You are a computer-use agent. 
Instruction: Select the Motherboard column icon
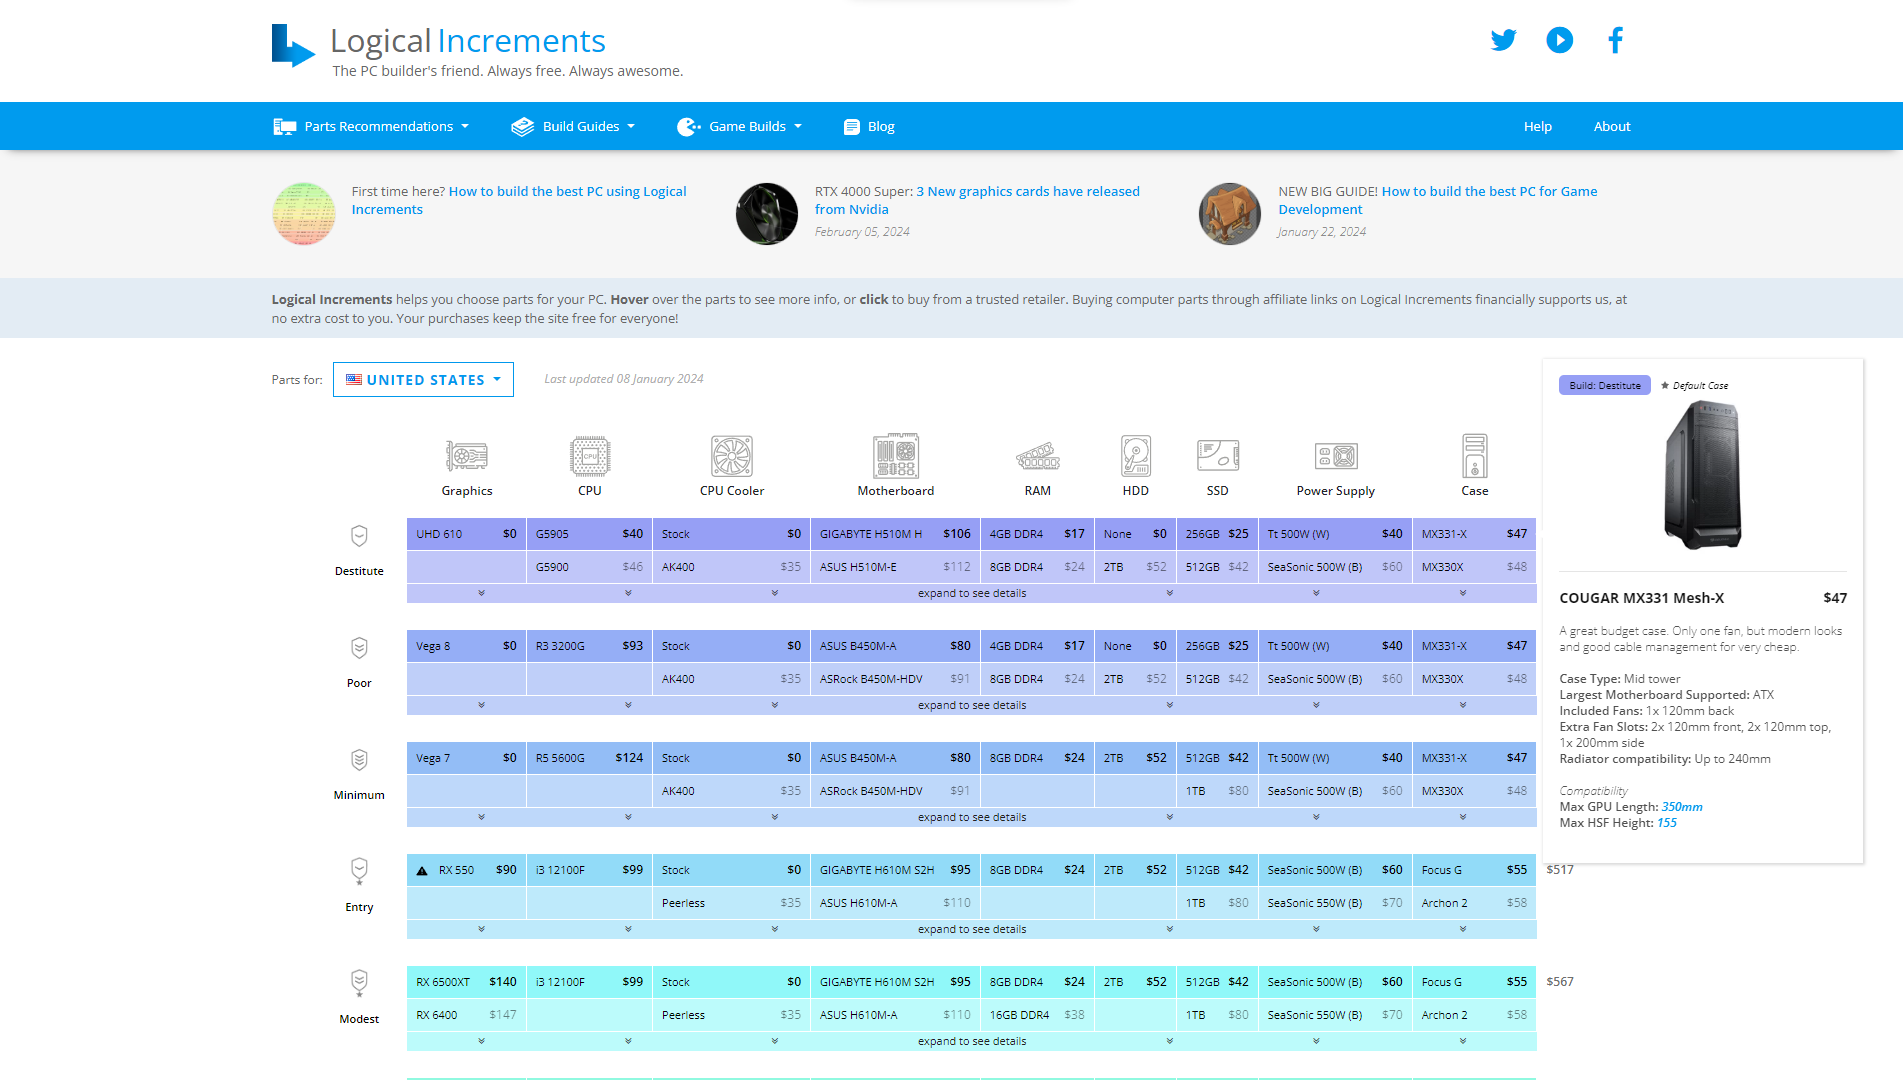point(895,457)
